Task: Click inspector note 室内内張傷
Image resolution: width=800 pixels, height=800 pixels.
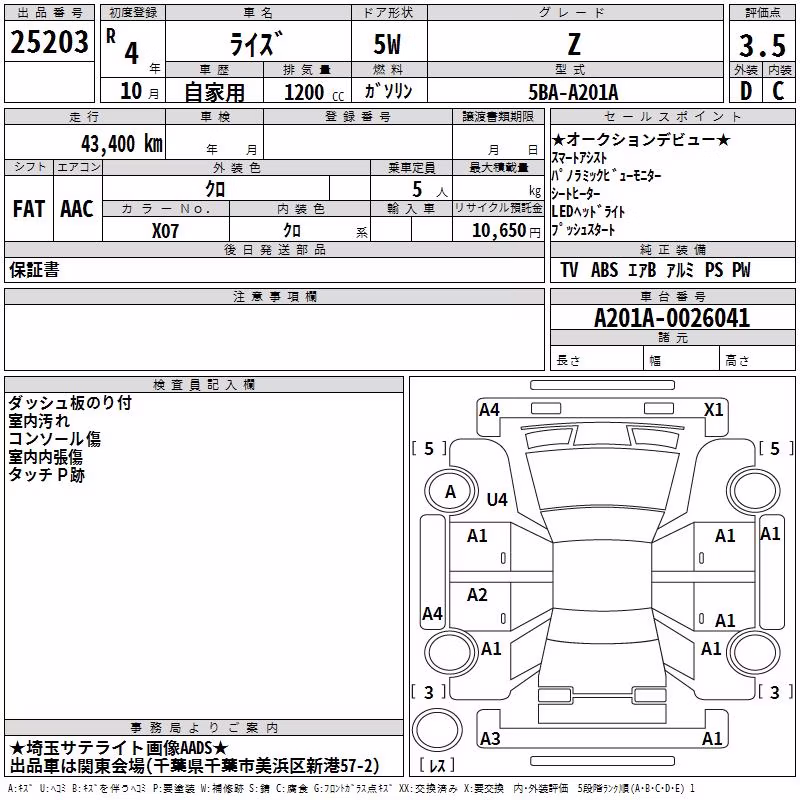Action: (x=45, y=457)
